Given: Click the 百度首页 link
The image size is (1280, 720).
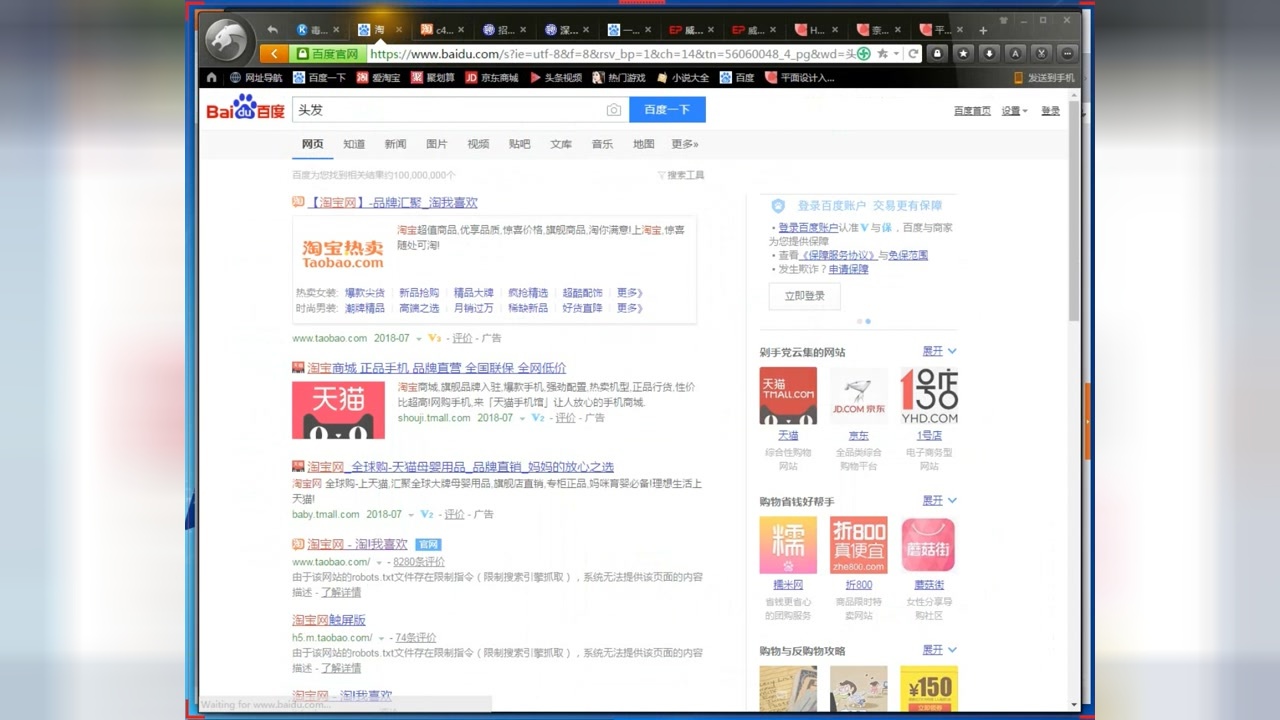Looking at the screenshot, I should pos(972,111).
